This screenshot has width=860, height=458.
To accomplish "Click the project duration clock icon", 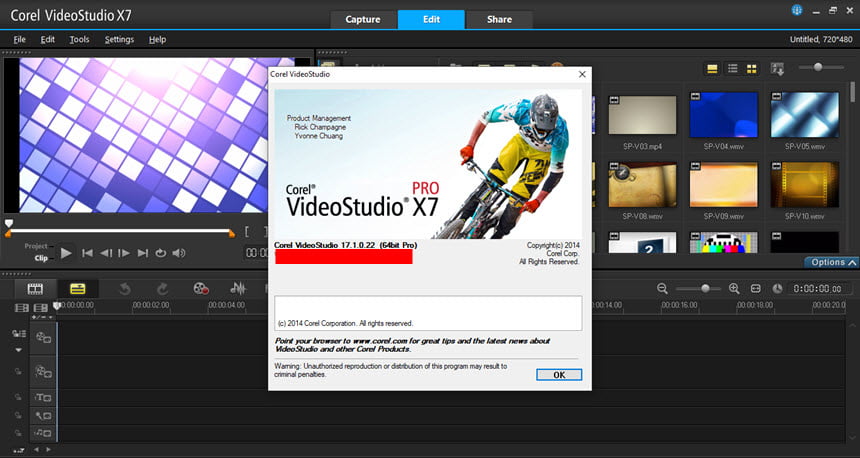I will click(777, 289).
